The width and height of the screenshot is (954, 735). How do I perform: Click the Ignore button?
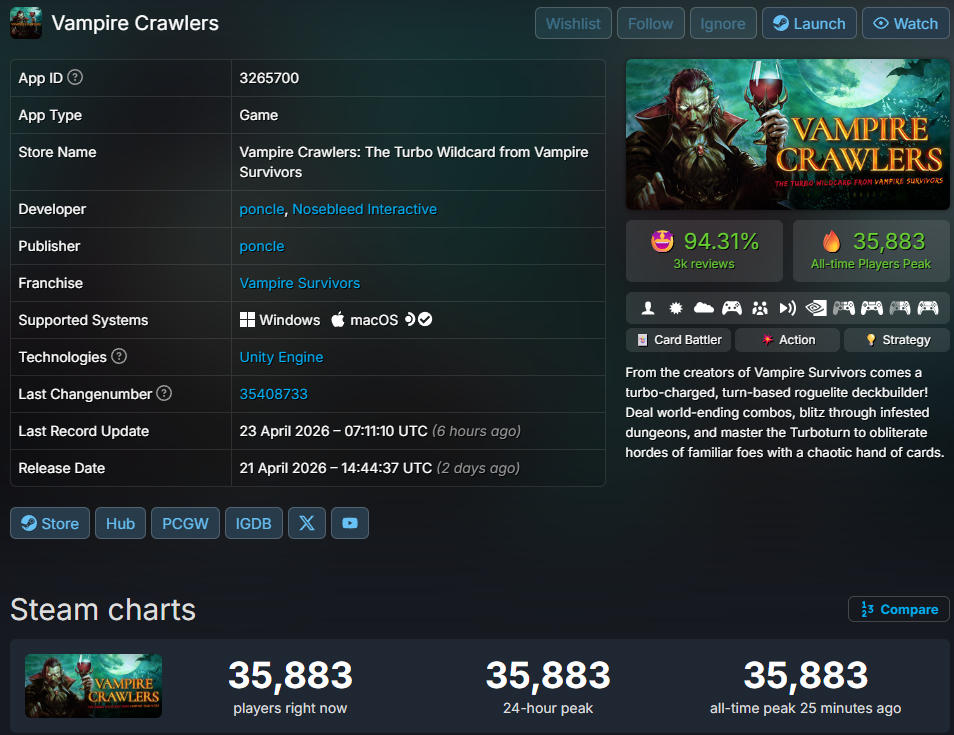click(x=723, y=23)
